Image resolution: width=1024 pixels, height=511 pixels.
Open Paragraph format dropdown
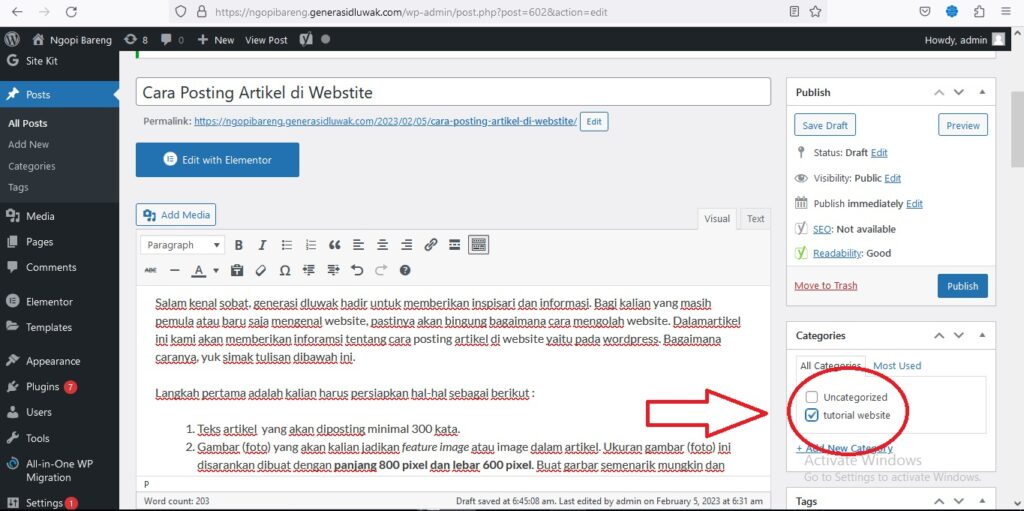coord(183,245)
